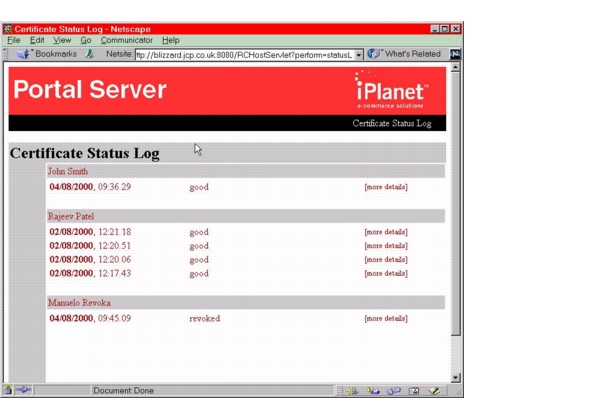Open more details for Manuelo Revoka revoked entry
The width and height of the screenshot is (610, 401).
pyautogui.click(x=386, y=319)
